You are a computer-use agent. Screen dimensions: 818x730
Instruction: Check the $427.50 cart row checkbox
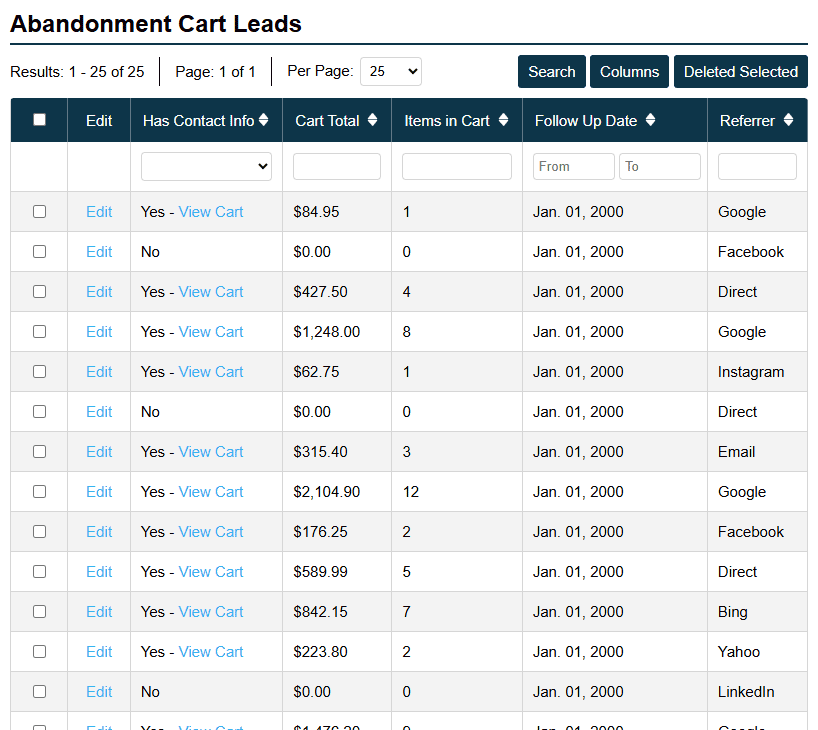pos(39,291)
